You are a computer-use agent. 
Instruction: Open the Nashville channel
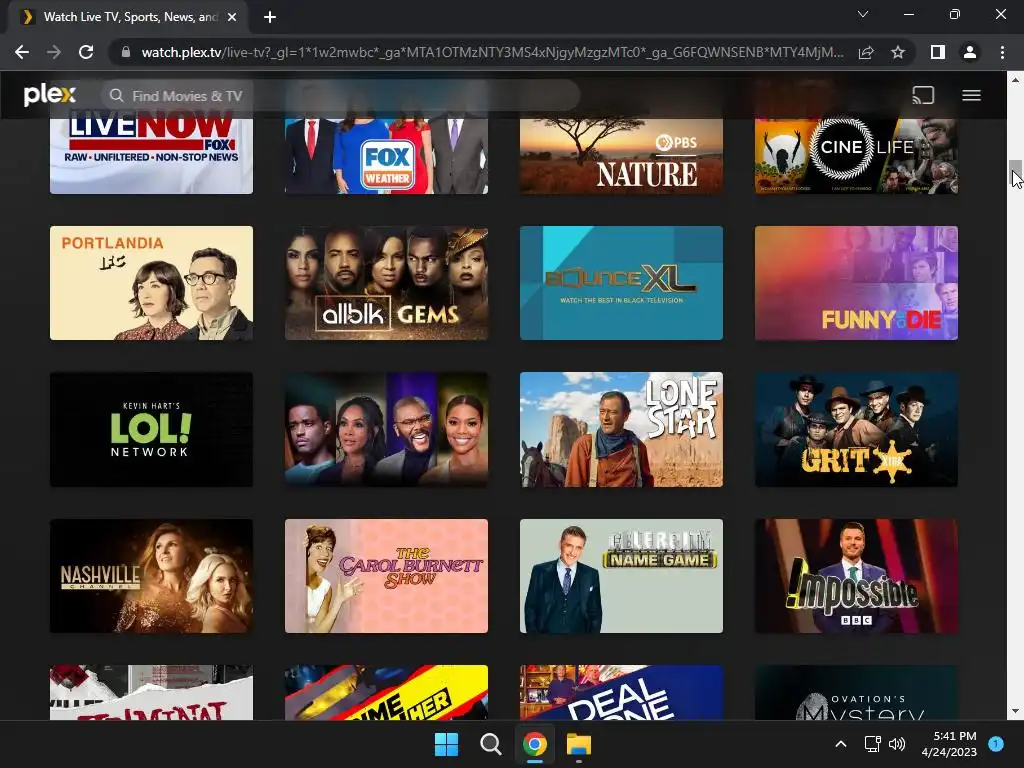(152, 576)
